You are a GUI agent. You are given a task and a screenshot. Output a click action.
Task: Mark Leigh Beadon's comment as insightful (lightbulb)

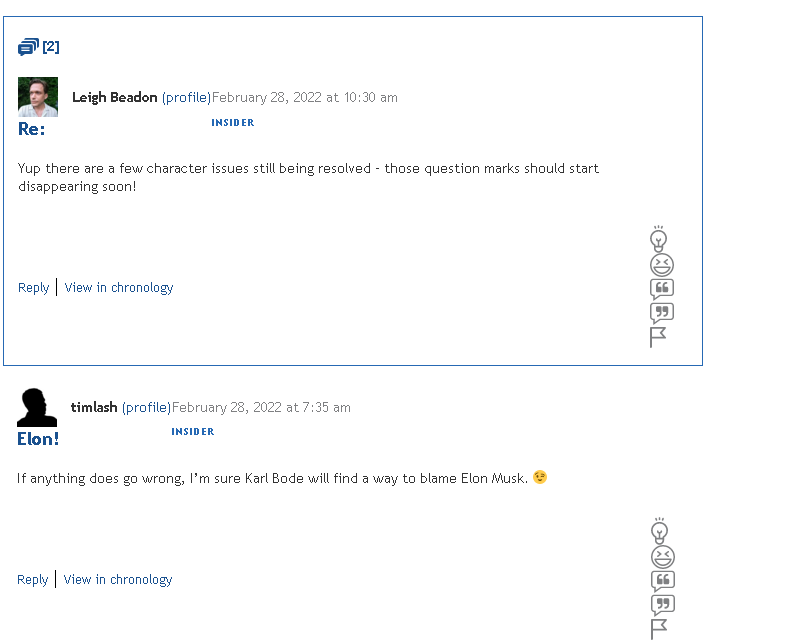tap(659, 239)
